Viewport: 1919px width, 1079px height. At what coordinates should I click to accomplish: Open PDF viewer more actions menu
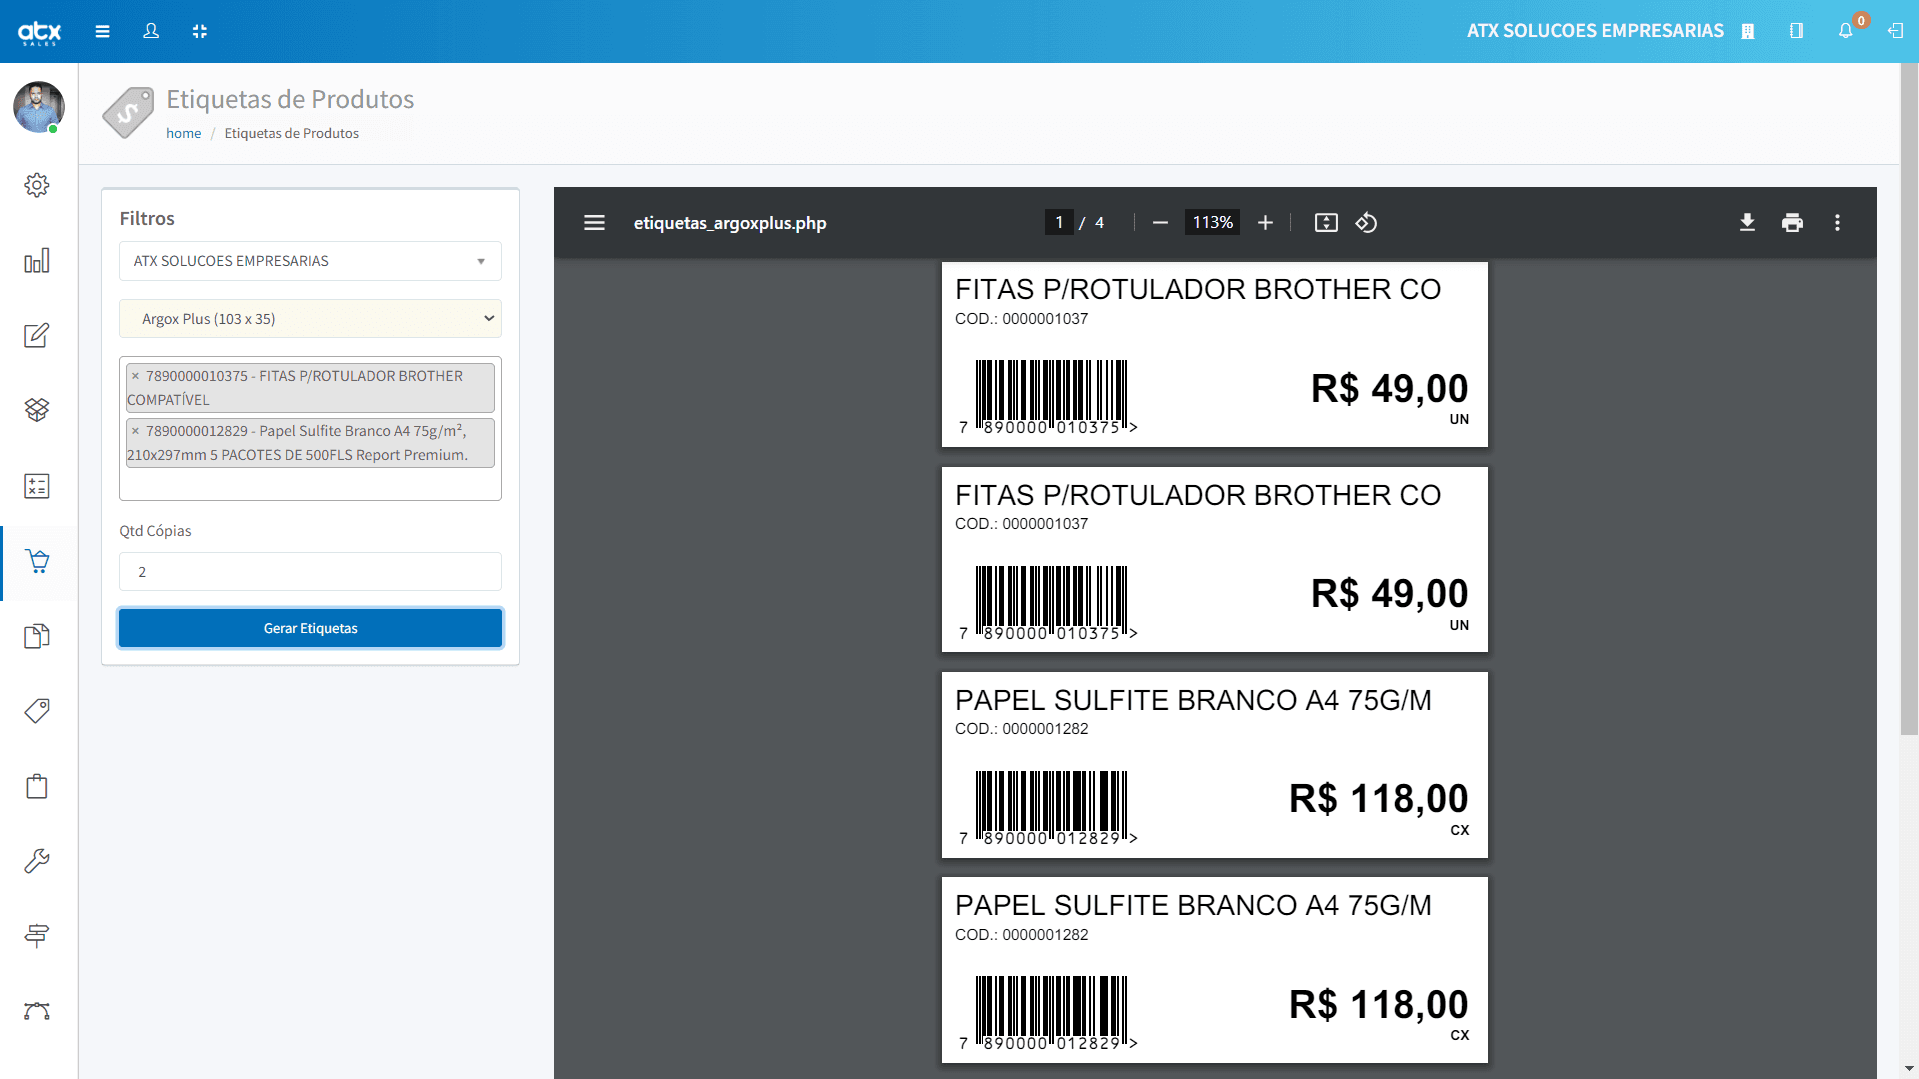click(x=1837, y=223)
